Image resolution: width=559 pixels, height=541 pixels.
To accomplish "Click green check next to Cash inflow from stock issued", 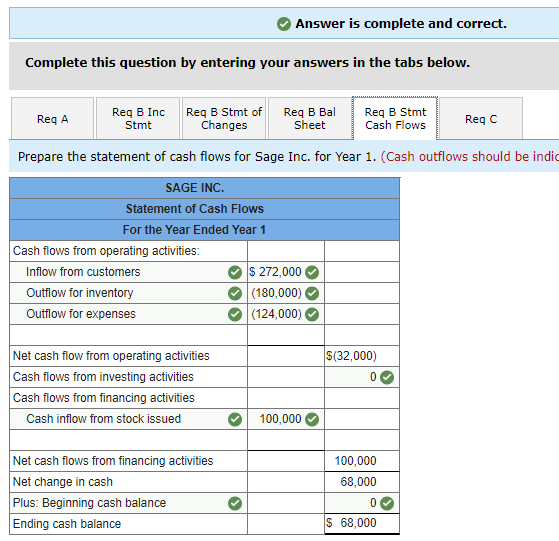I will [235, 419].
